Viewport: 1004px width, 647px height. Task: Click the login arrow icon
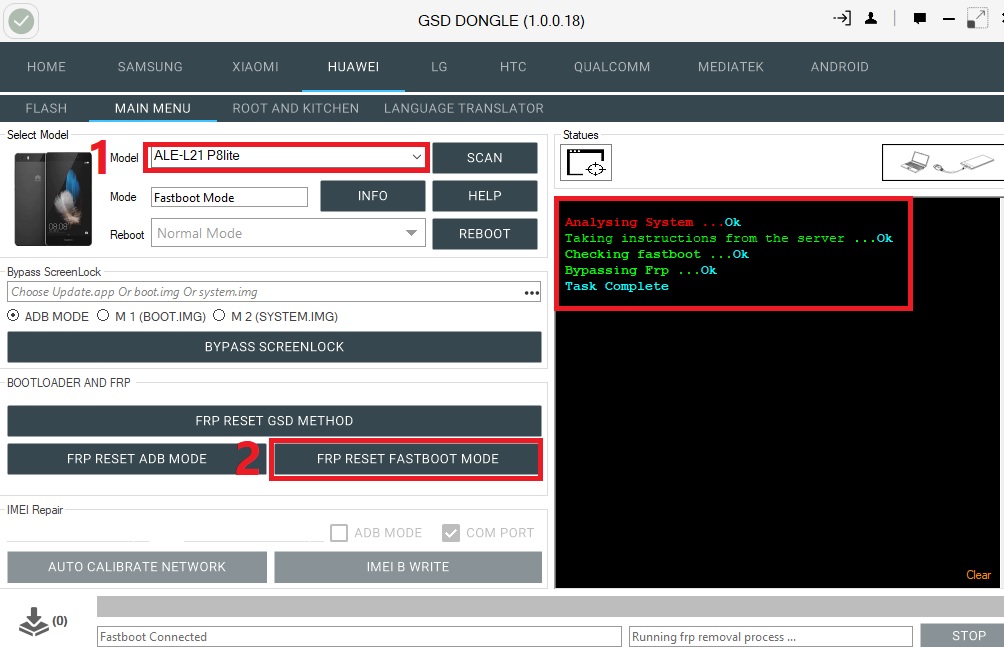[x=843, y=18]
